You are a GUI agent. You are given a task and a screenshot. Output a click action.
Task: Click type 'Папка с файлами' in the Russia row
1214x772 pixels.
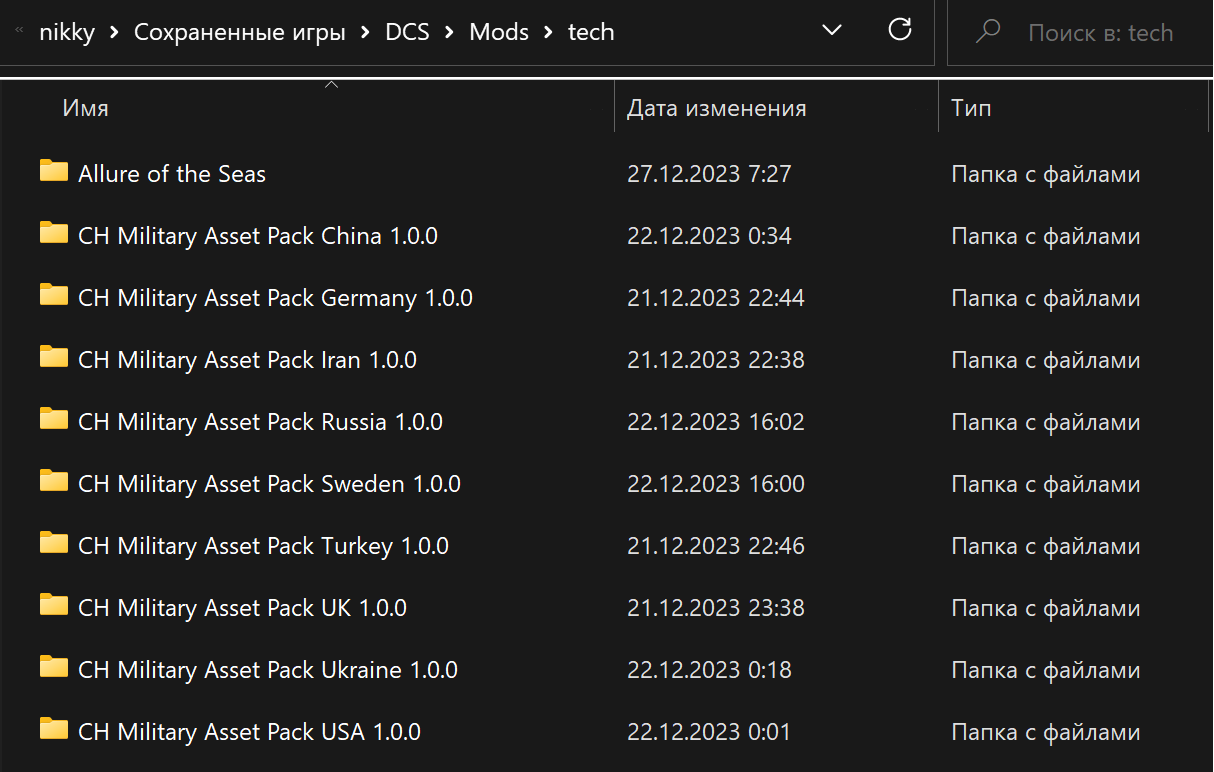pos(1046,422)
